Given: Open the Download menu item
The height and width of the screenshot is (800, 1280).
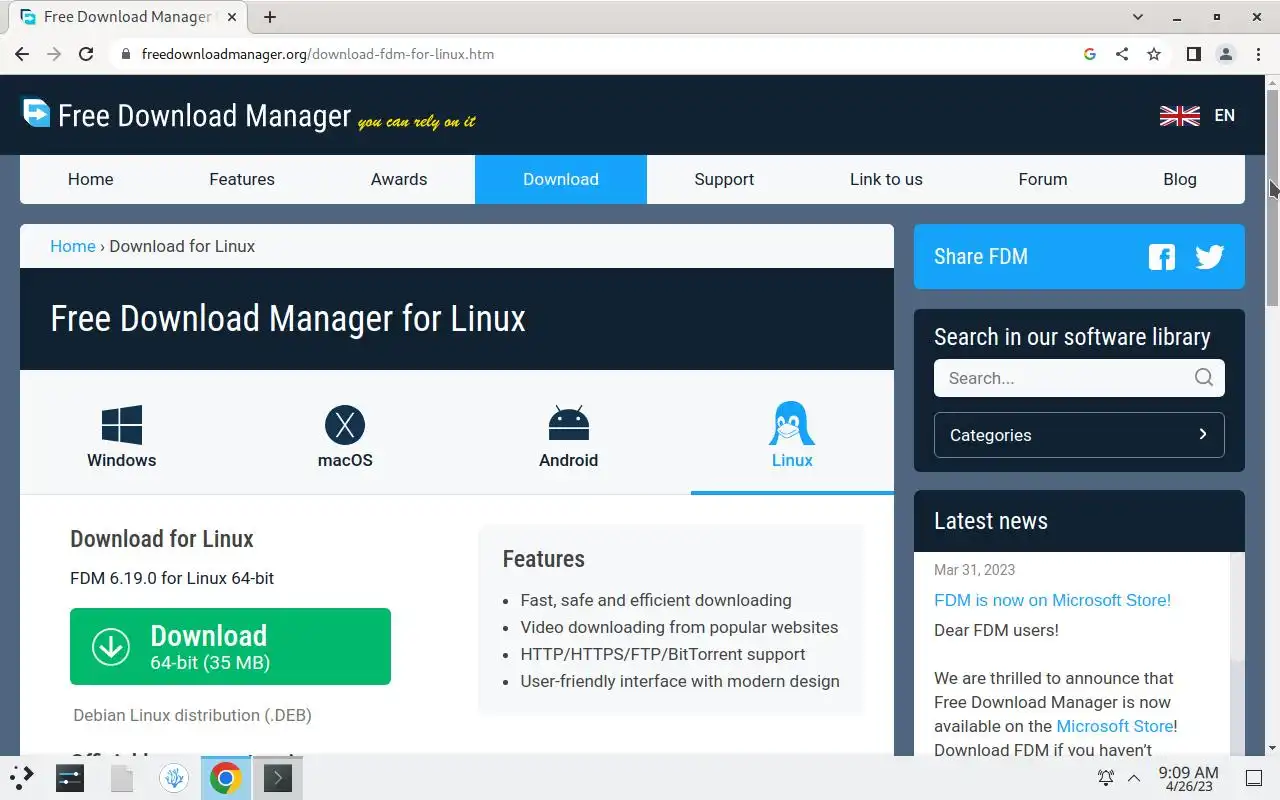Looking at the screenshot, I should pyautogui.click(x=561, y=179).
